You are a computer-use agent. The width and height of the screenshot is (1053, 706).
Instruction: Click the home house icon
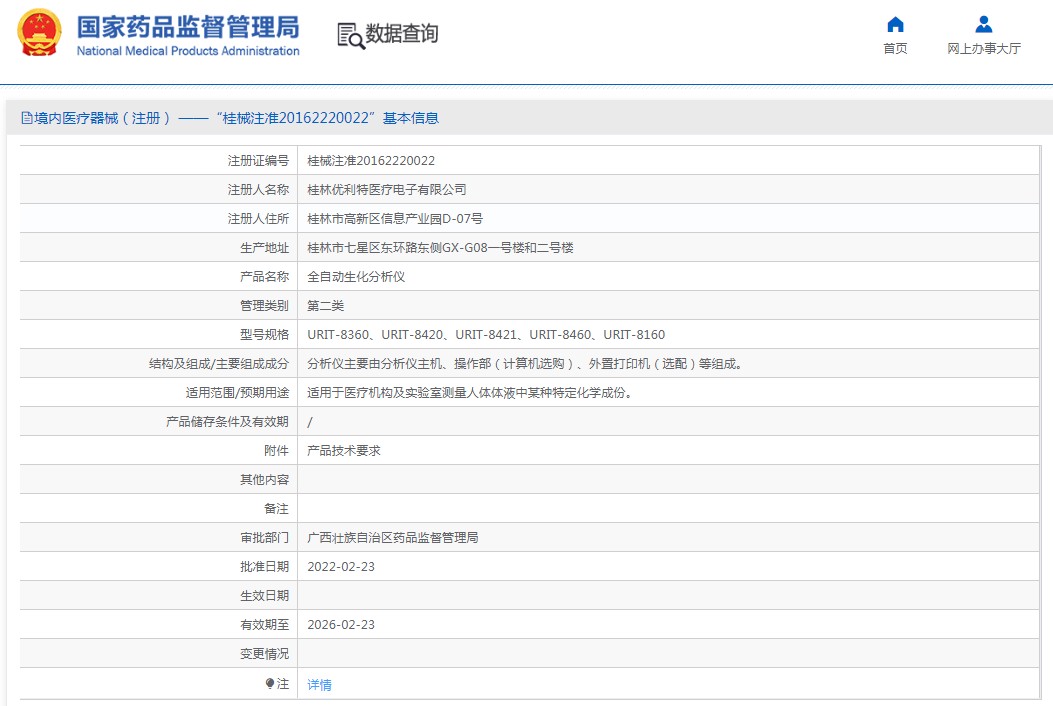(895, 25)
